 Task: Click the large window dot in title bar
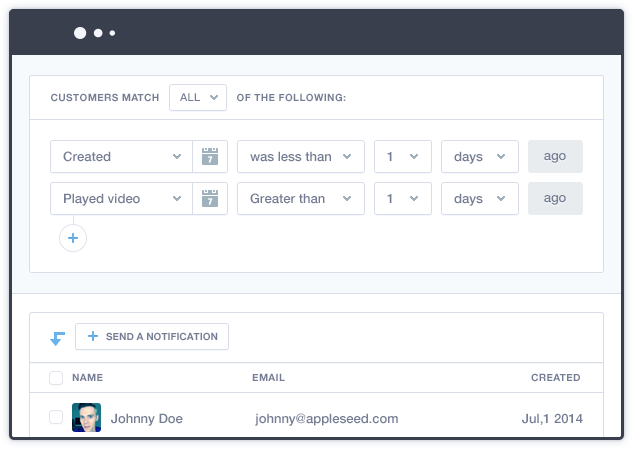click(80, 33)
